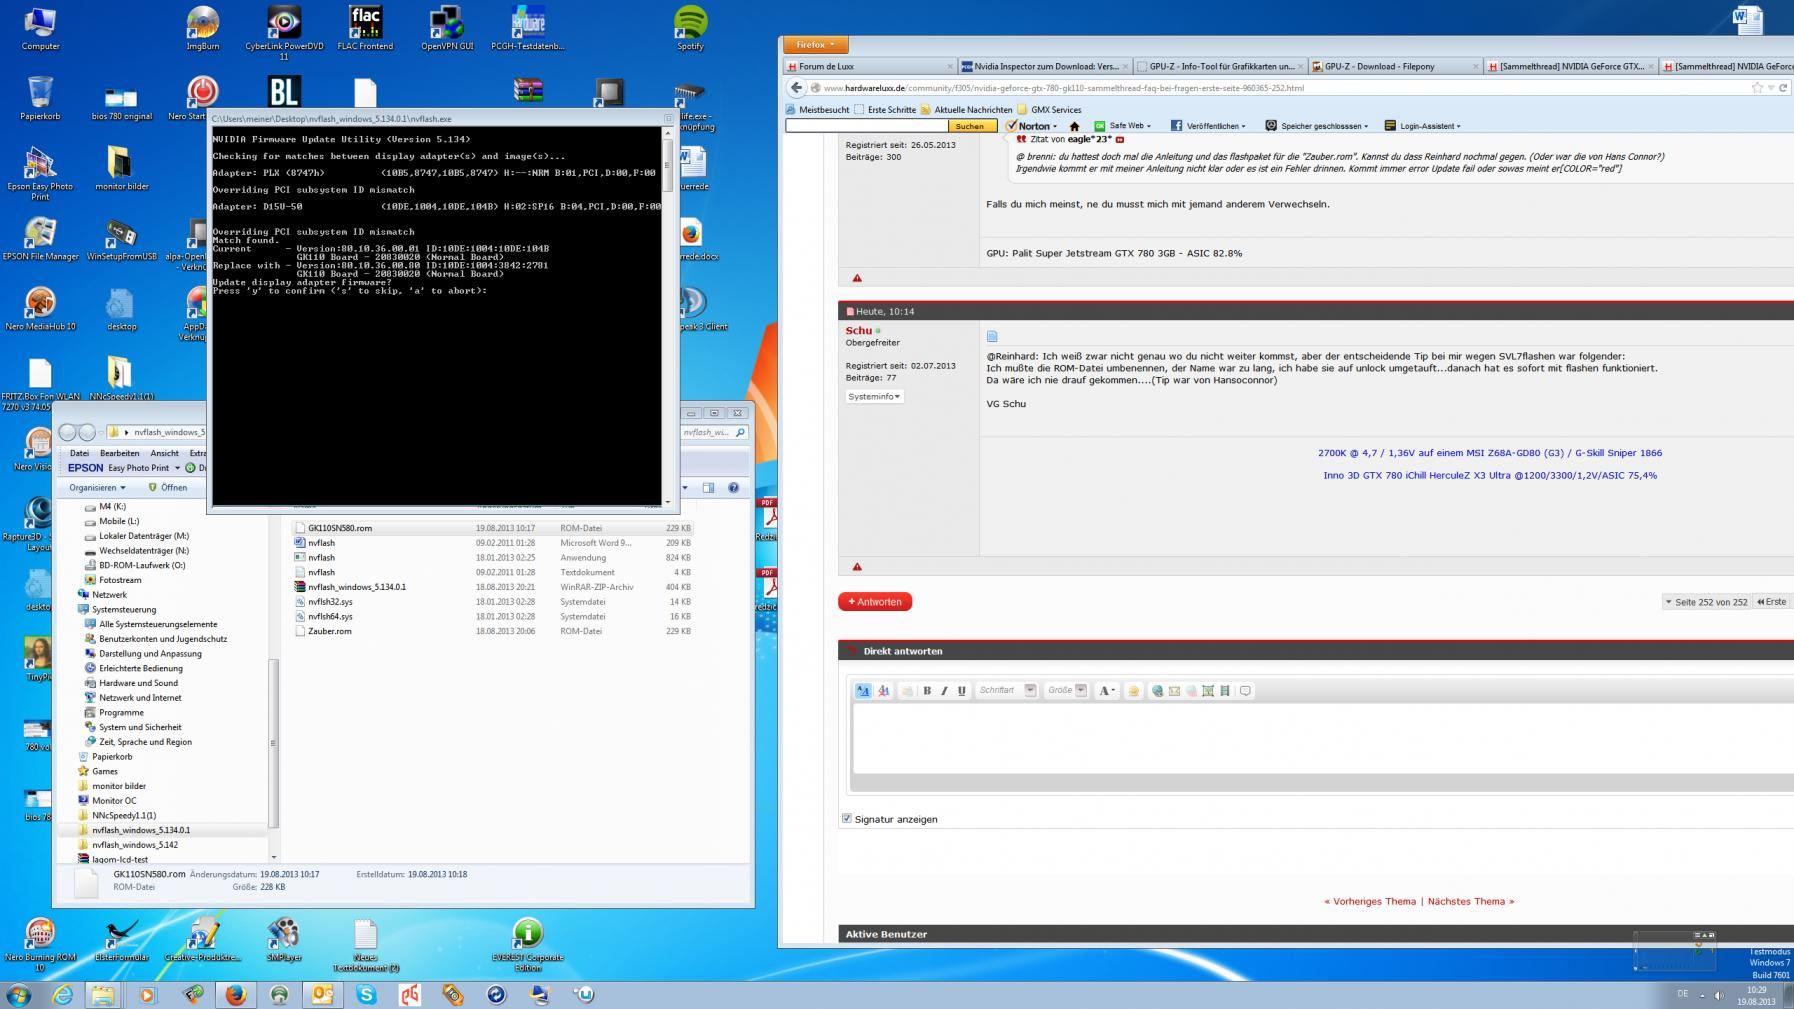1794x1009 pixels.
Task: Open the Größe font size dropdown
Action: (x=1066, y=691)
